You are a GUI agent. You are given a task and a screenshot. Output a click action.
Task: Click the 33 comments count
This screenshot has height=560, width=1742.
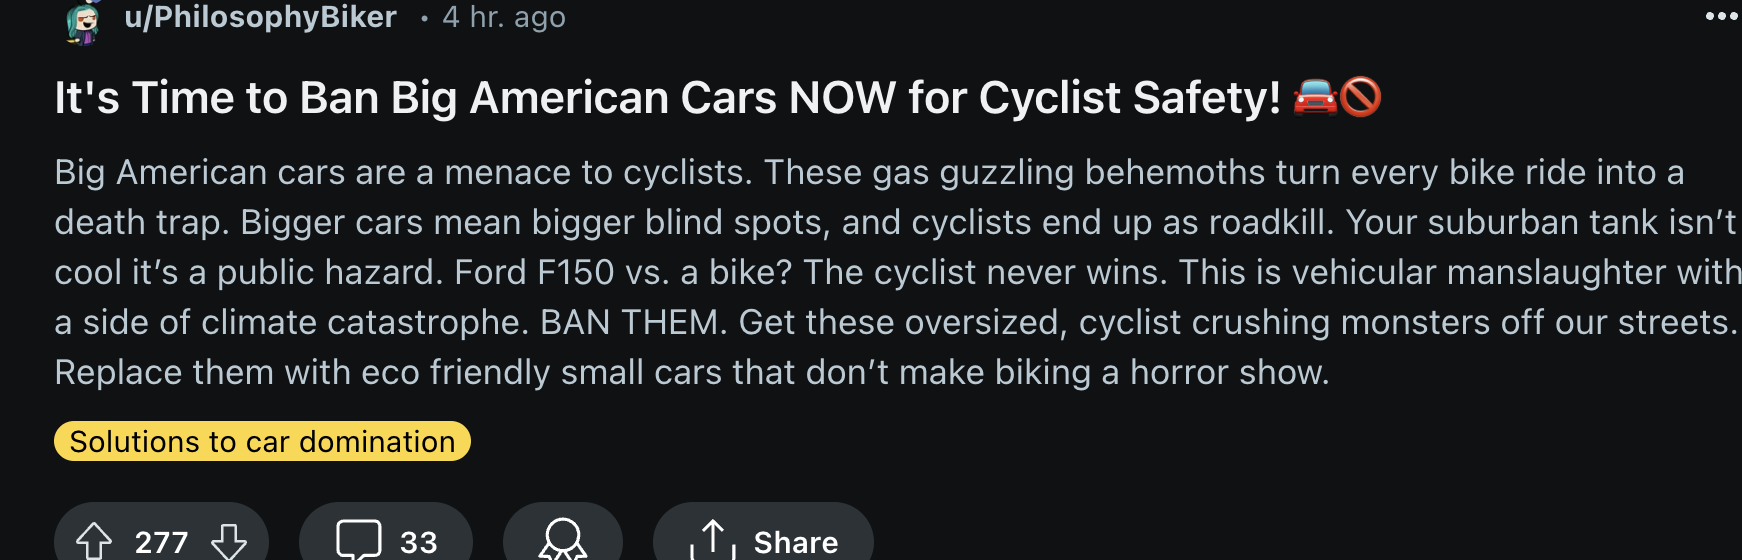pos(419,542)
